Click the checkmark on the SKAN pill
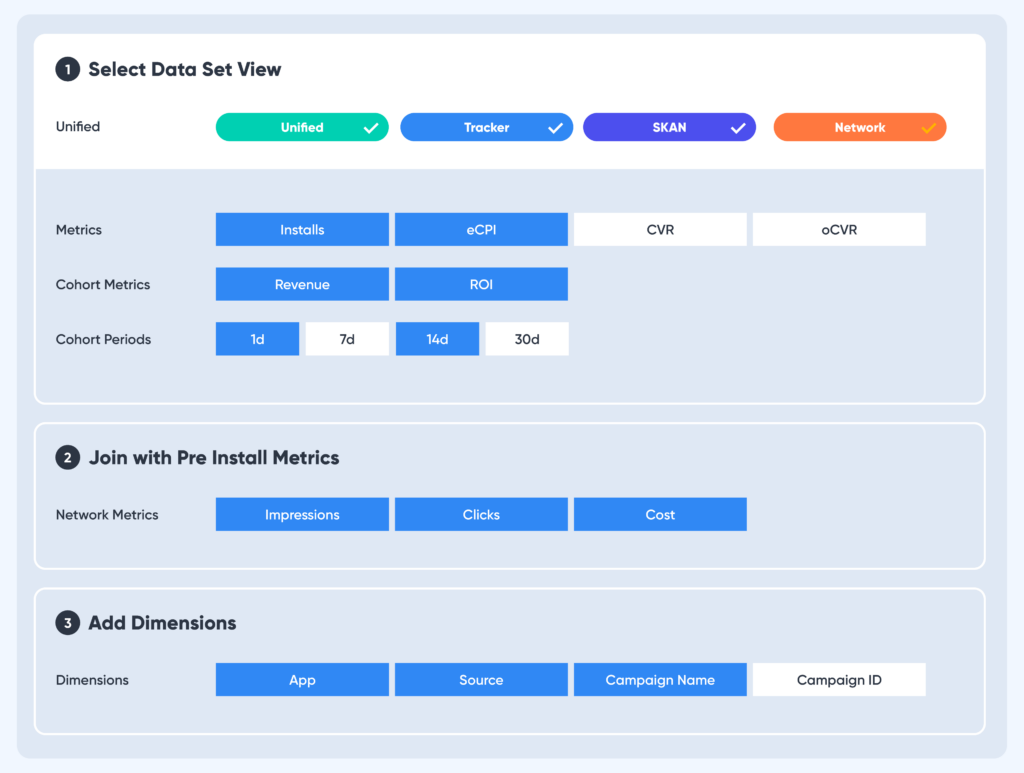 pos(738,128)
